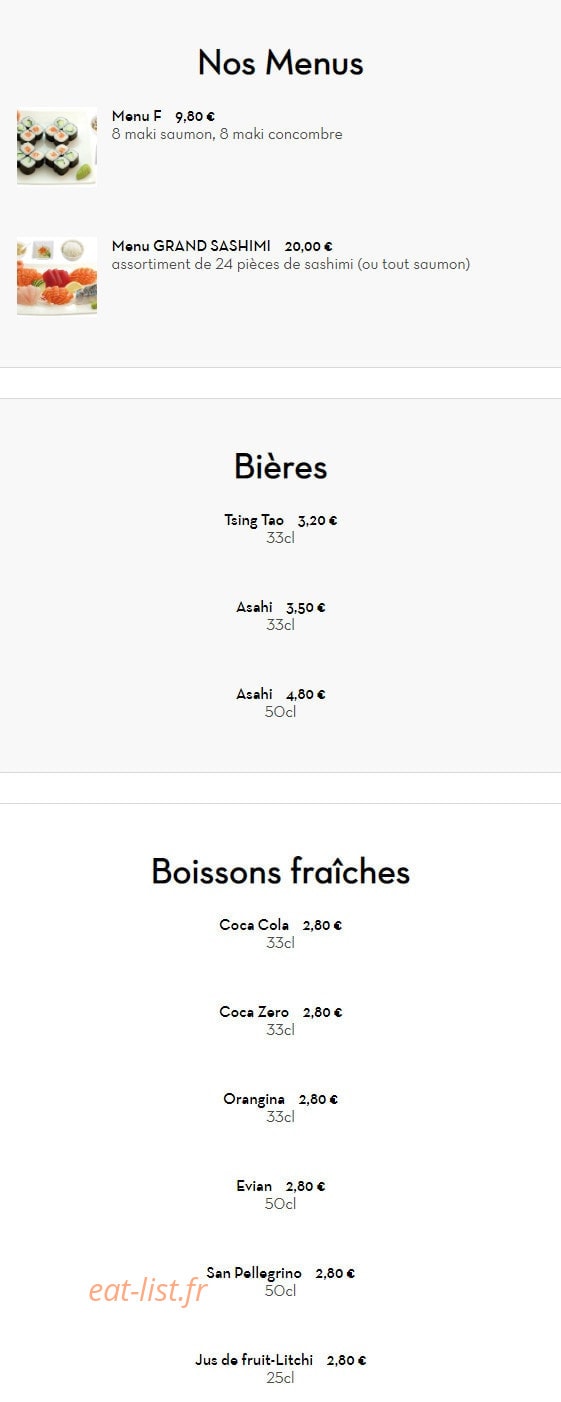
Task: Click the 8 maki saumon description text
Action: click(227, 134)
